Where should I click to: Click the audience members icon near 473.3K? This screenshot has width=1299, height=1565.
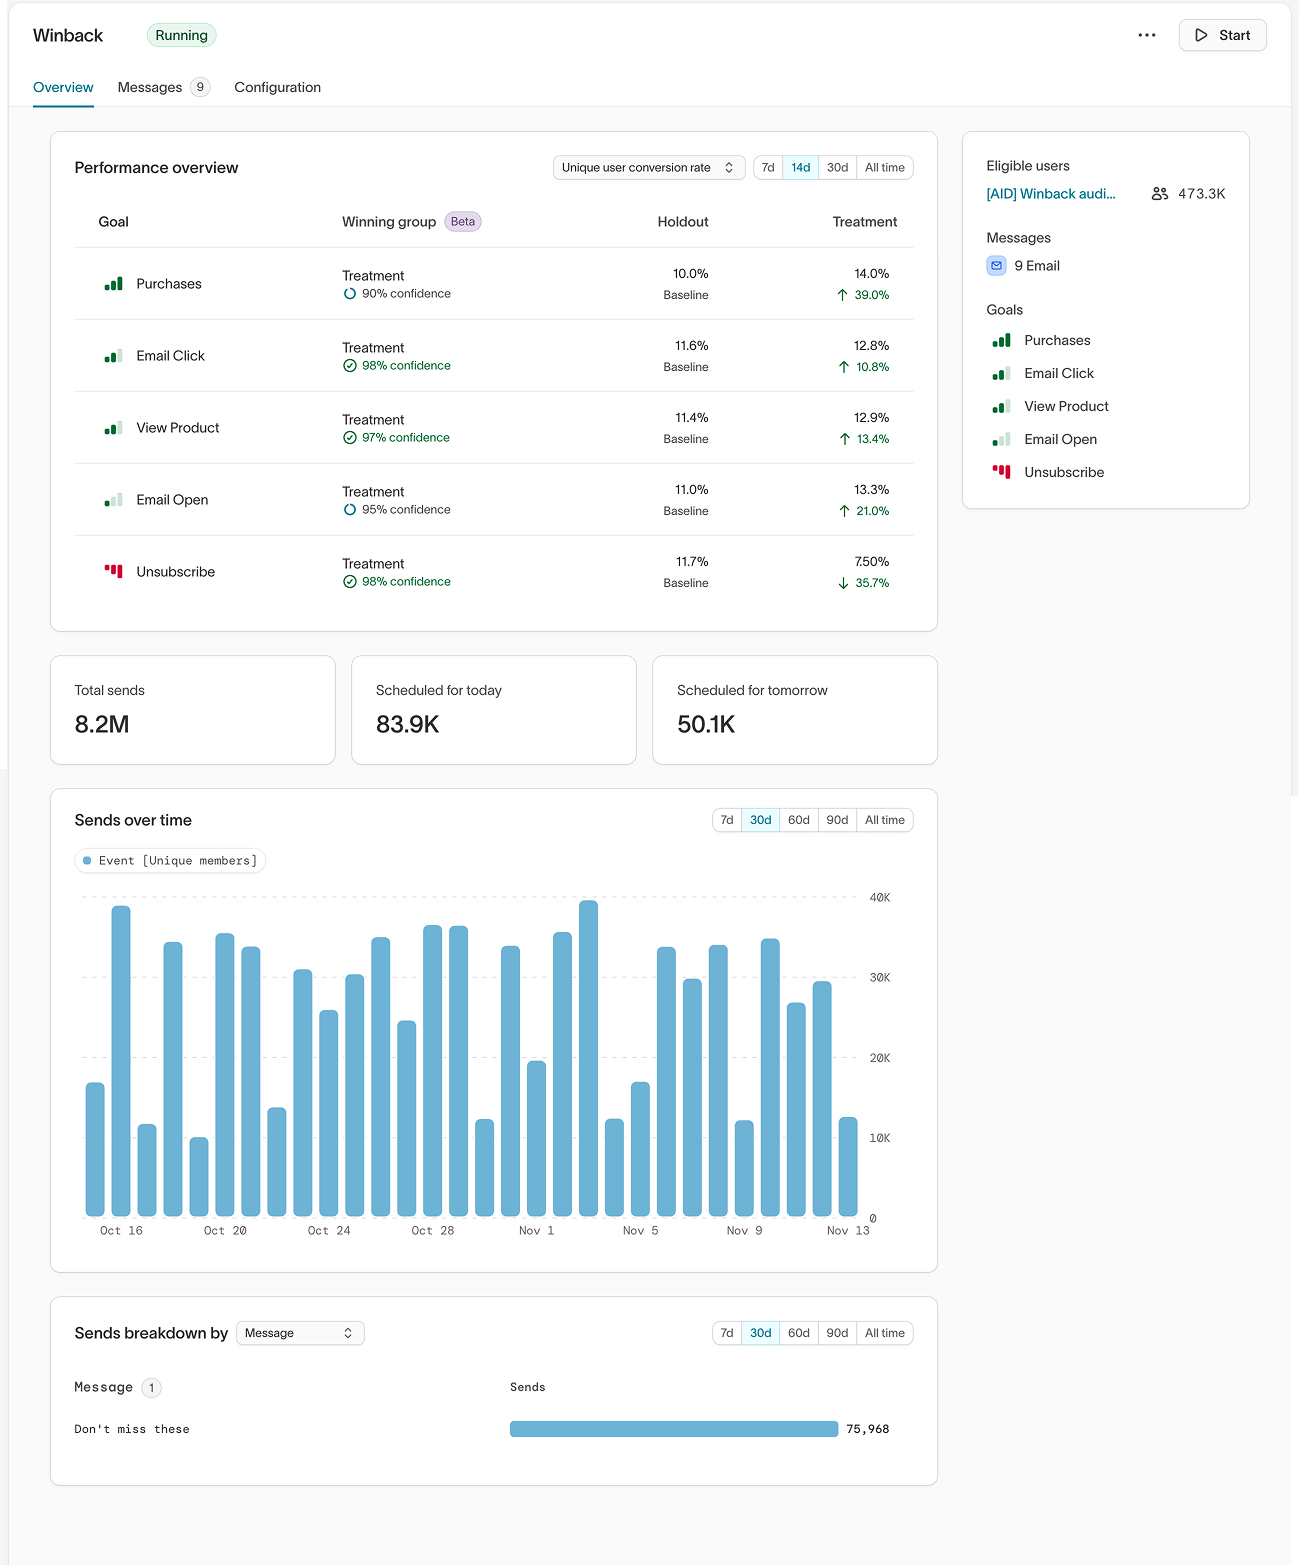[x=1160, y=193]
